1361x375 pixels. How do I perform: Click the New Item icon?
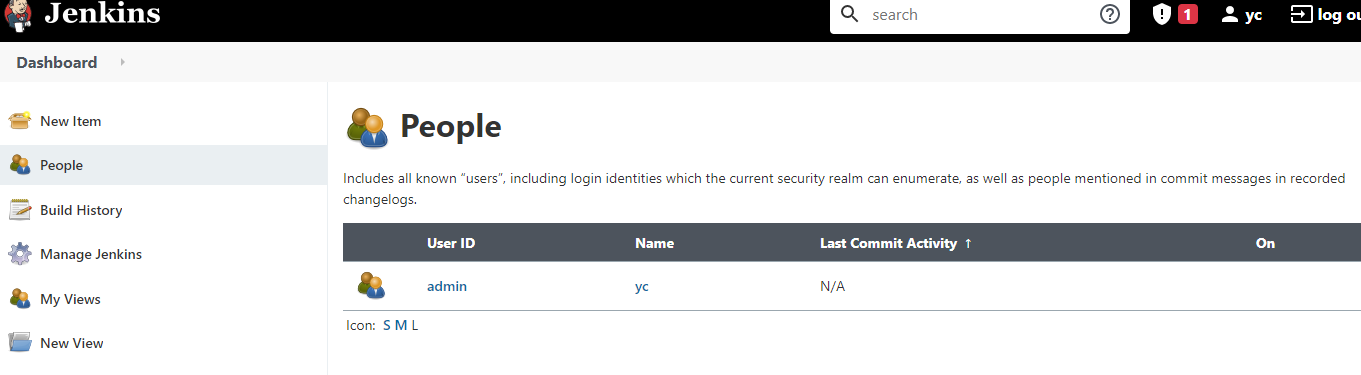click(20, 121)
